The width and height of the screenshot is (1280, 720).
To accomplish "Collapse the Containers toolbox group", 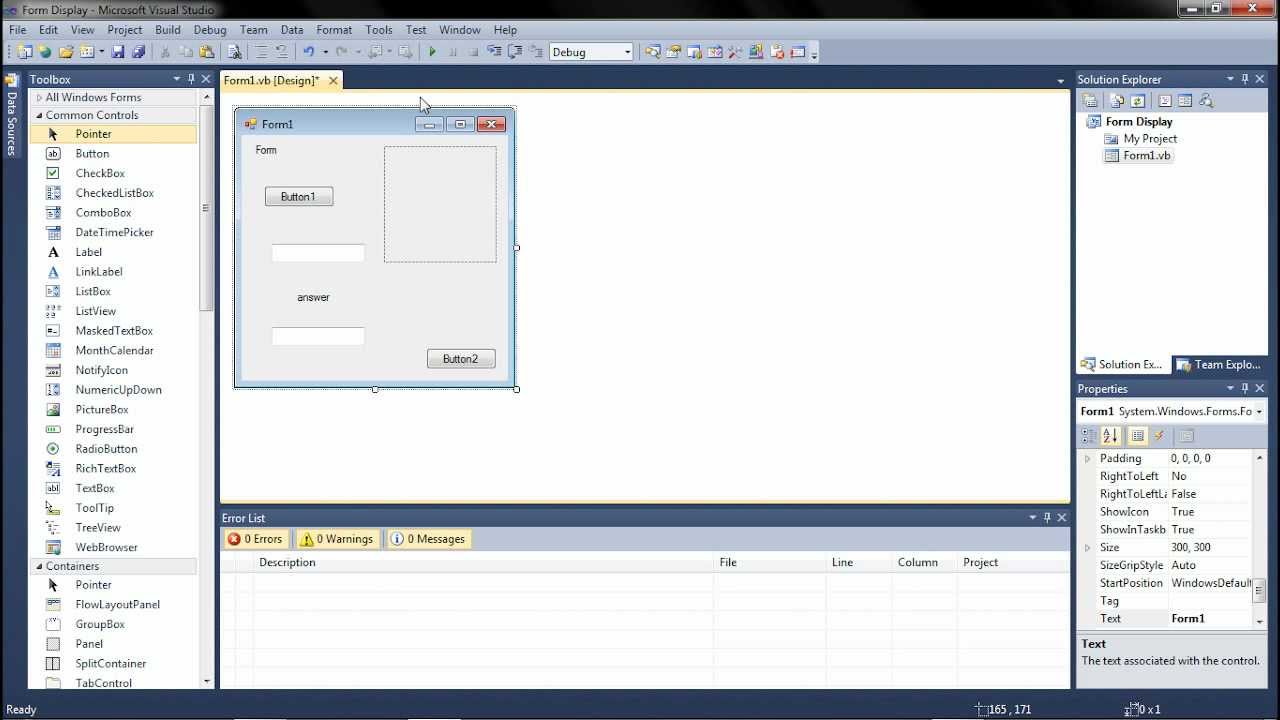I will coord(39,567).
